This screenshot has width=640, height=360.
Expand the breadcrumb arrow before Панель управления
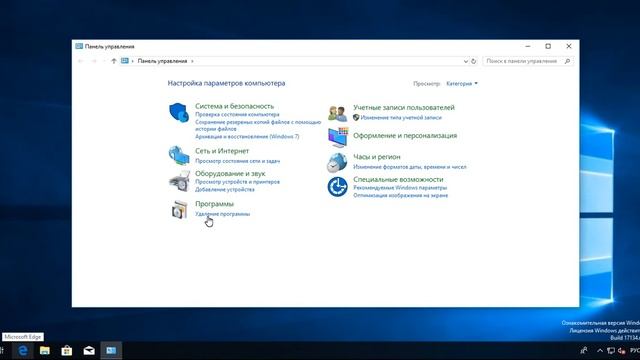tap(133, 61)
